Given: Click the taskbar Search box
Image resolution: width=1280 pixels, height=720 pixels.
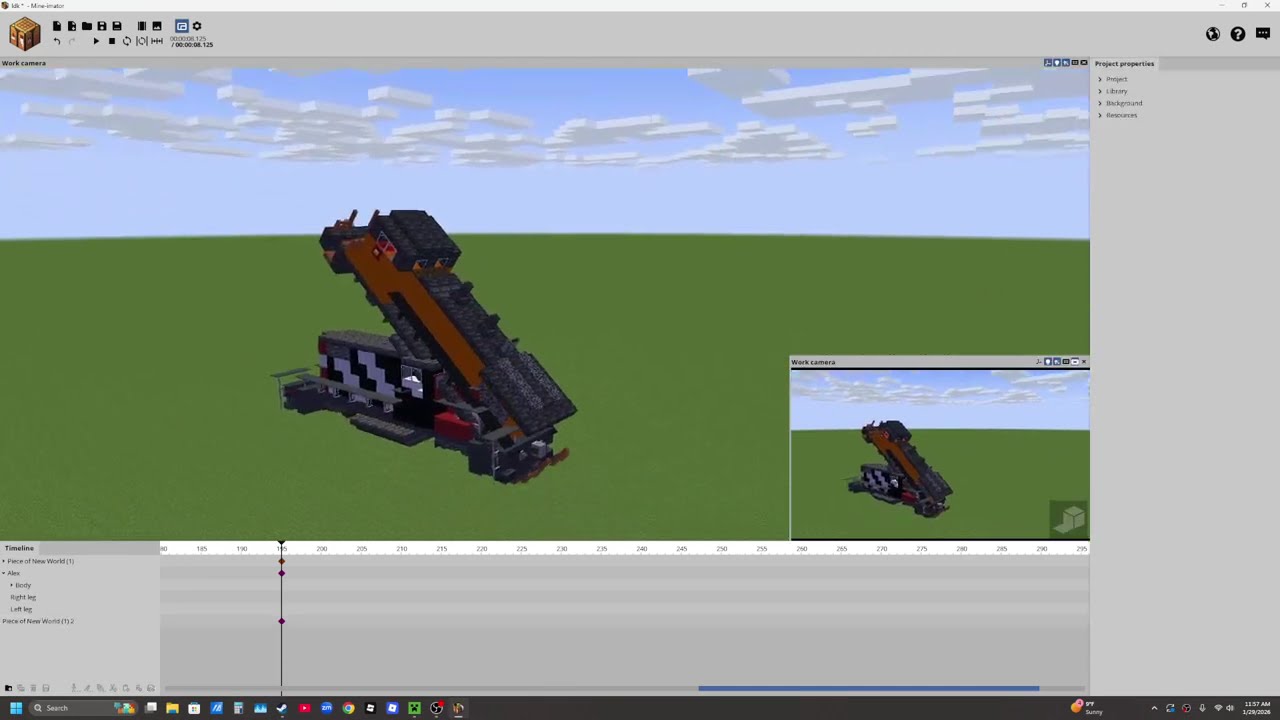Looking at the screenshot, I should tap(85, 708).
